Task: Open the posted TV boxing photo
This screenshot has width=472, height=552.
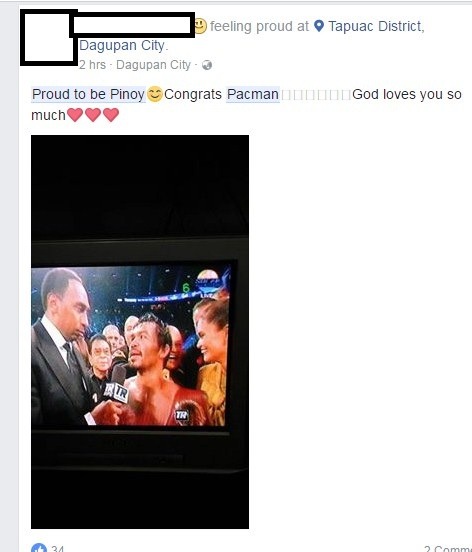Action: [140, 332]
